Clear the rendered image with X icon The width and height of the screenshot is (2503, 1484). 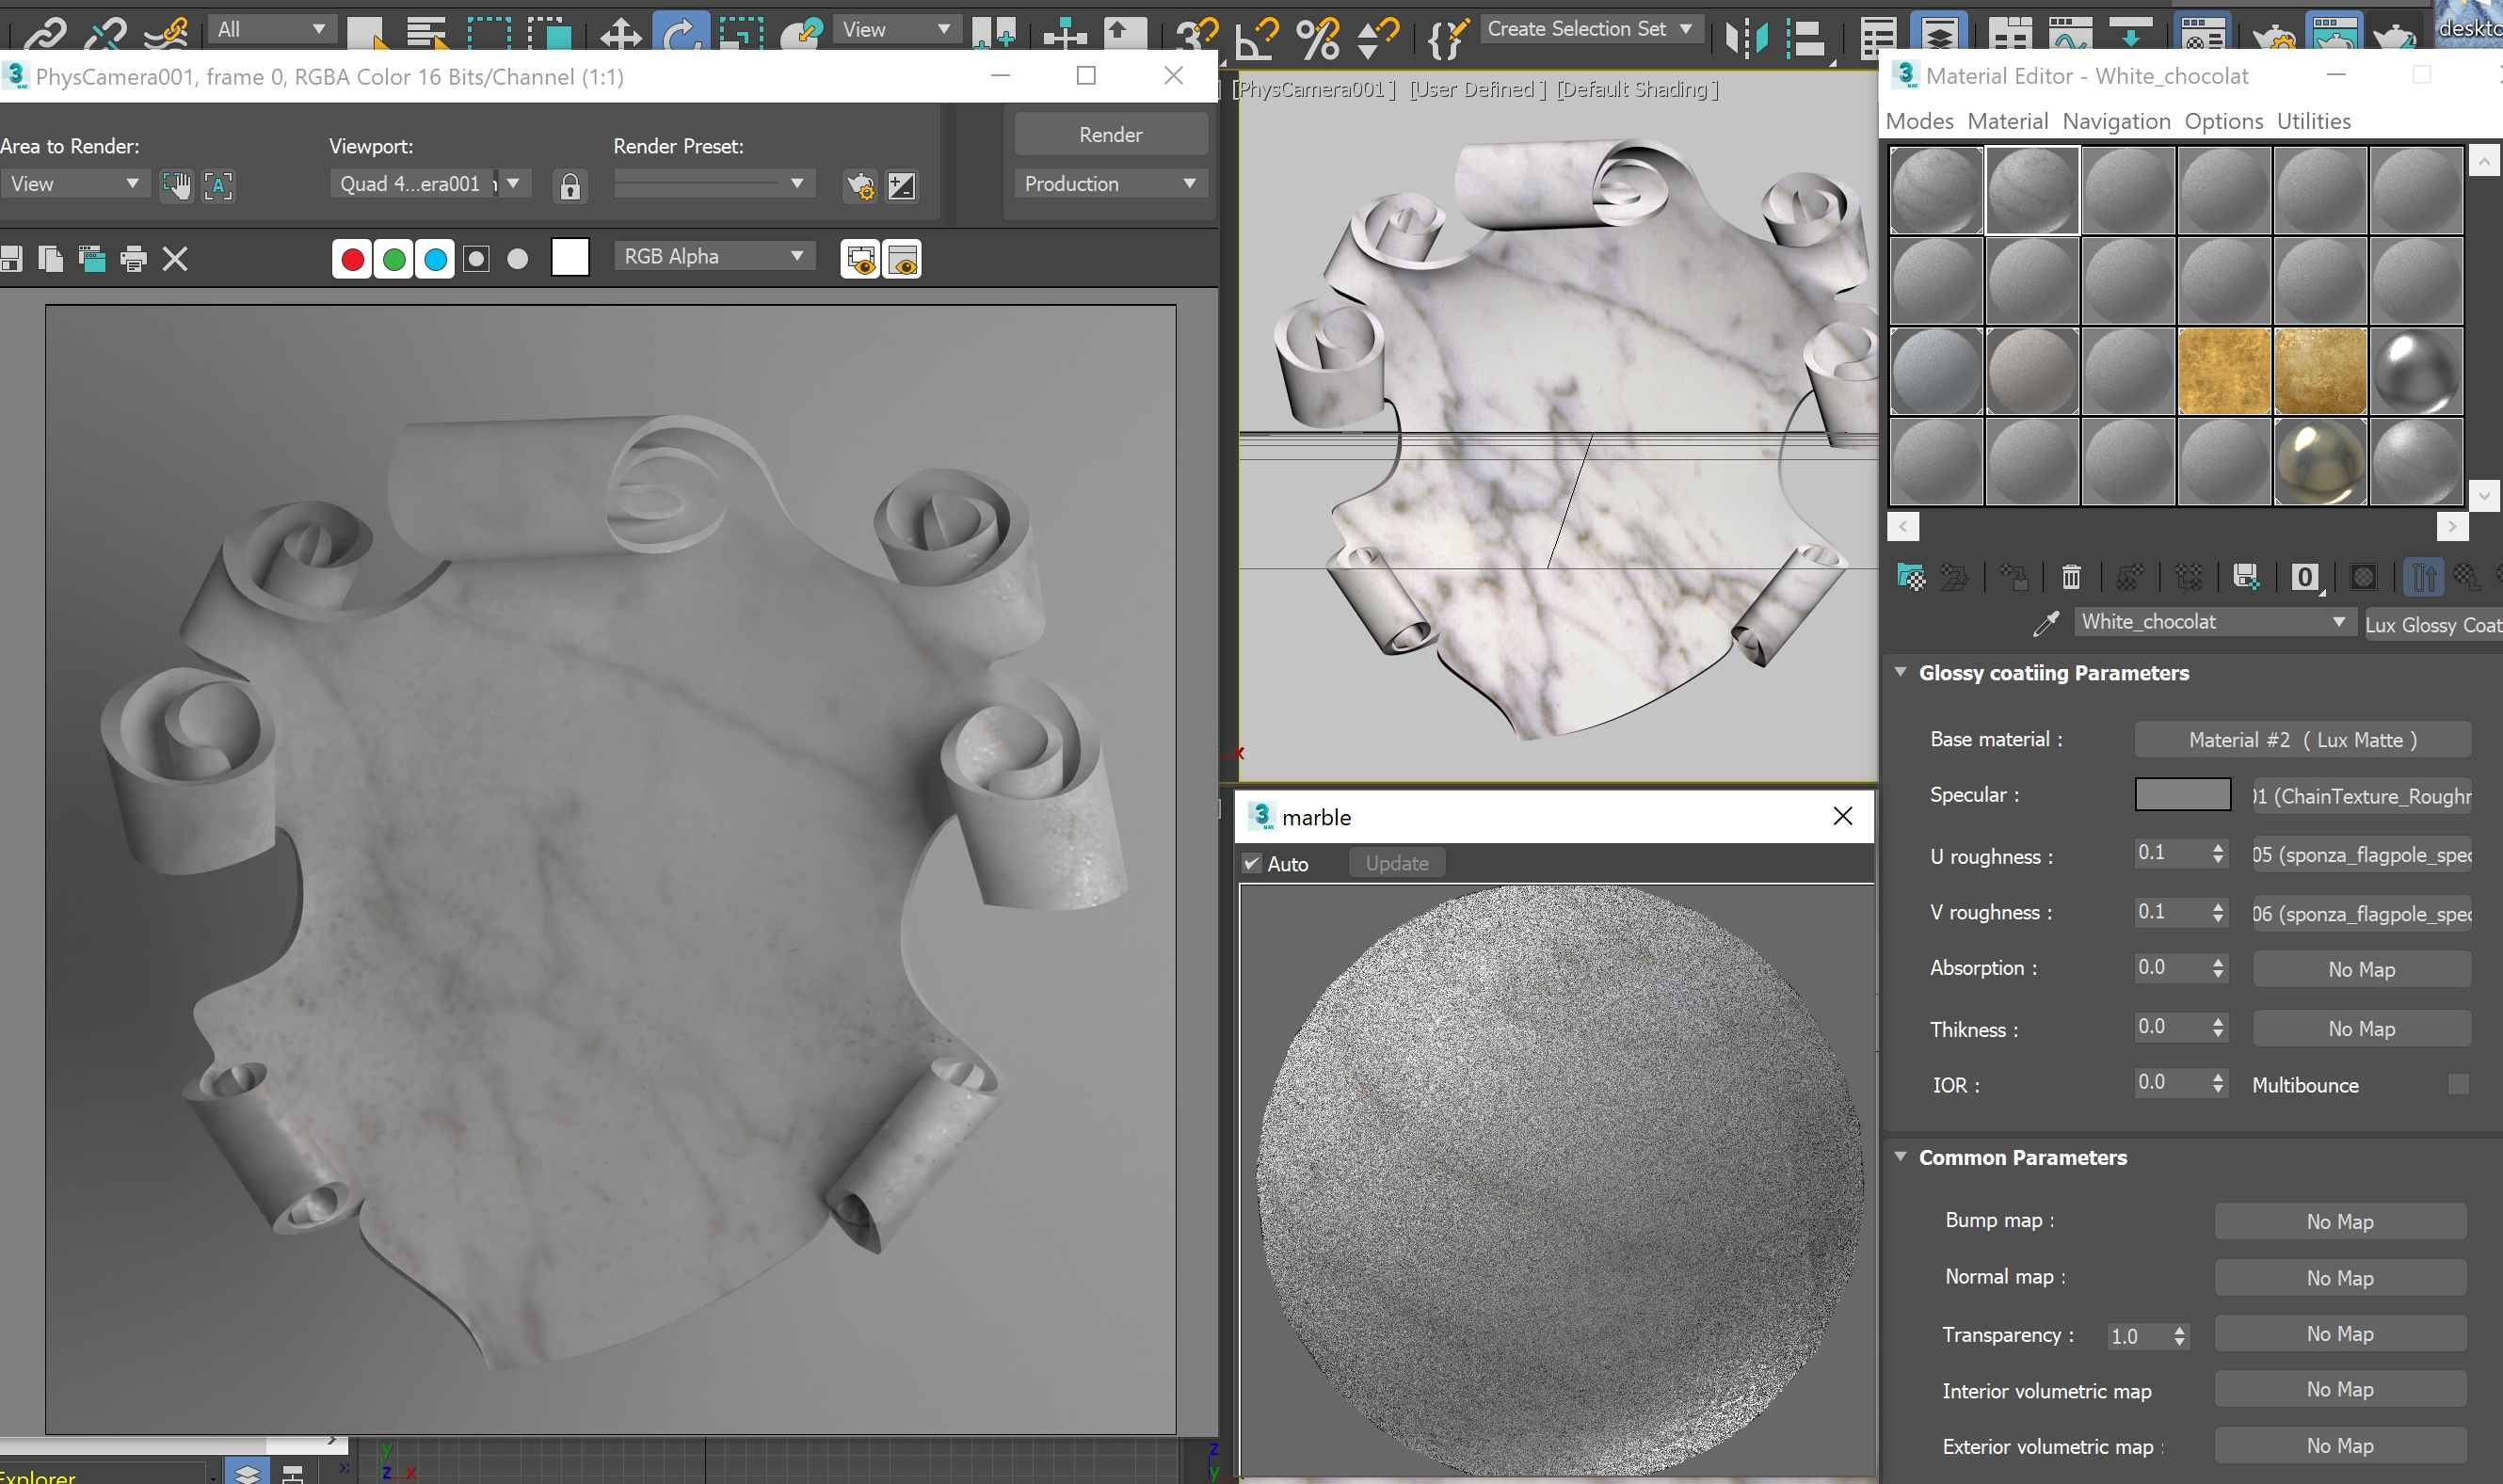click(x=175, y=260)
